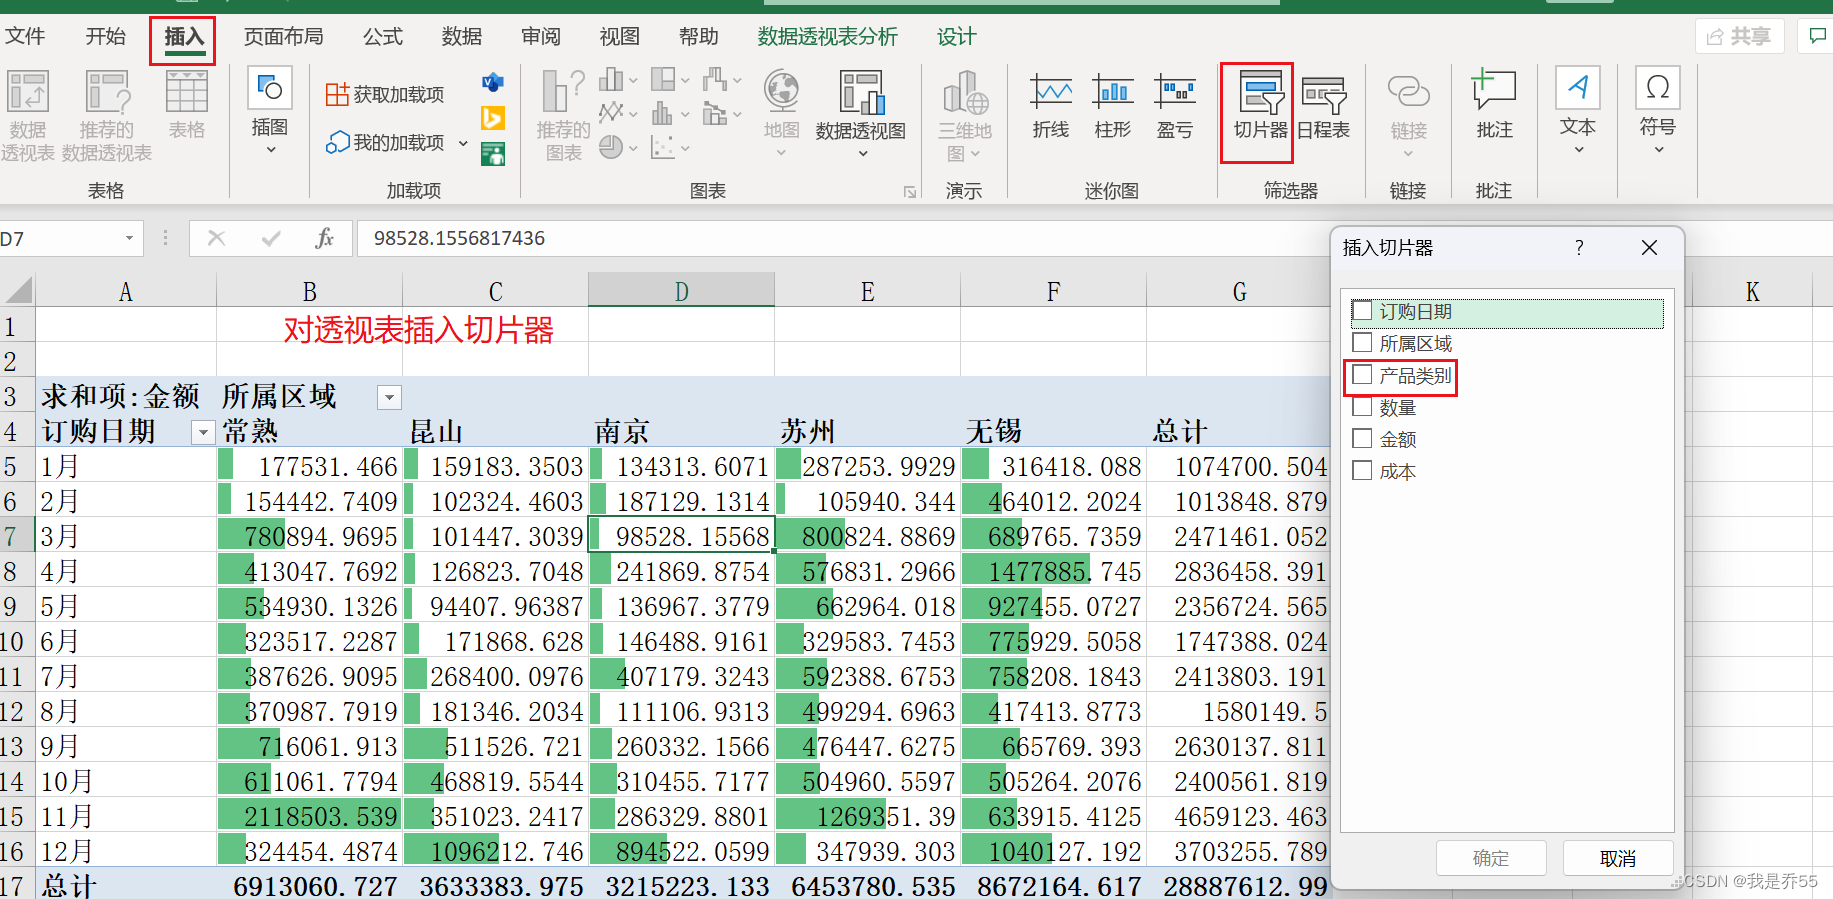Open the Charts group dialog launcher
This screenshot has height=899, width=1833.
tap(910, 191)
